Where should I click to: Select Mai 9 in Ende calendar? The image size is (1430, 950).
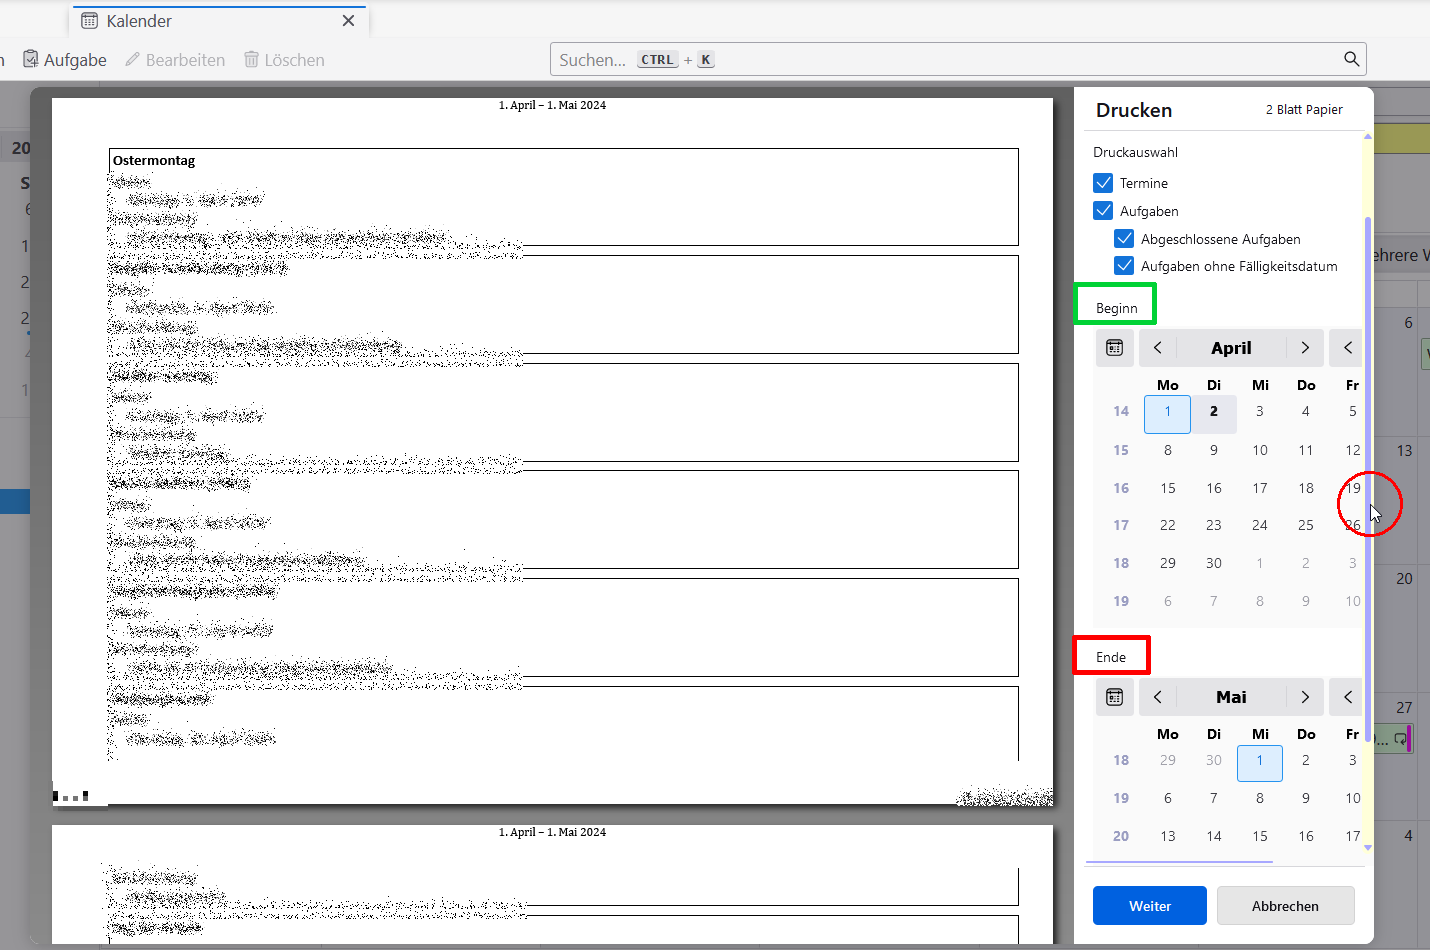coord(1306,798)
